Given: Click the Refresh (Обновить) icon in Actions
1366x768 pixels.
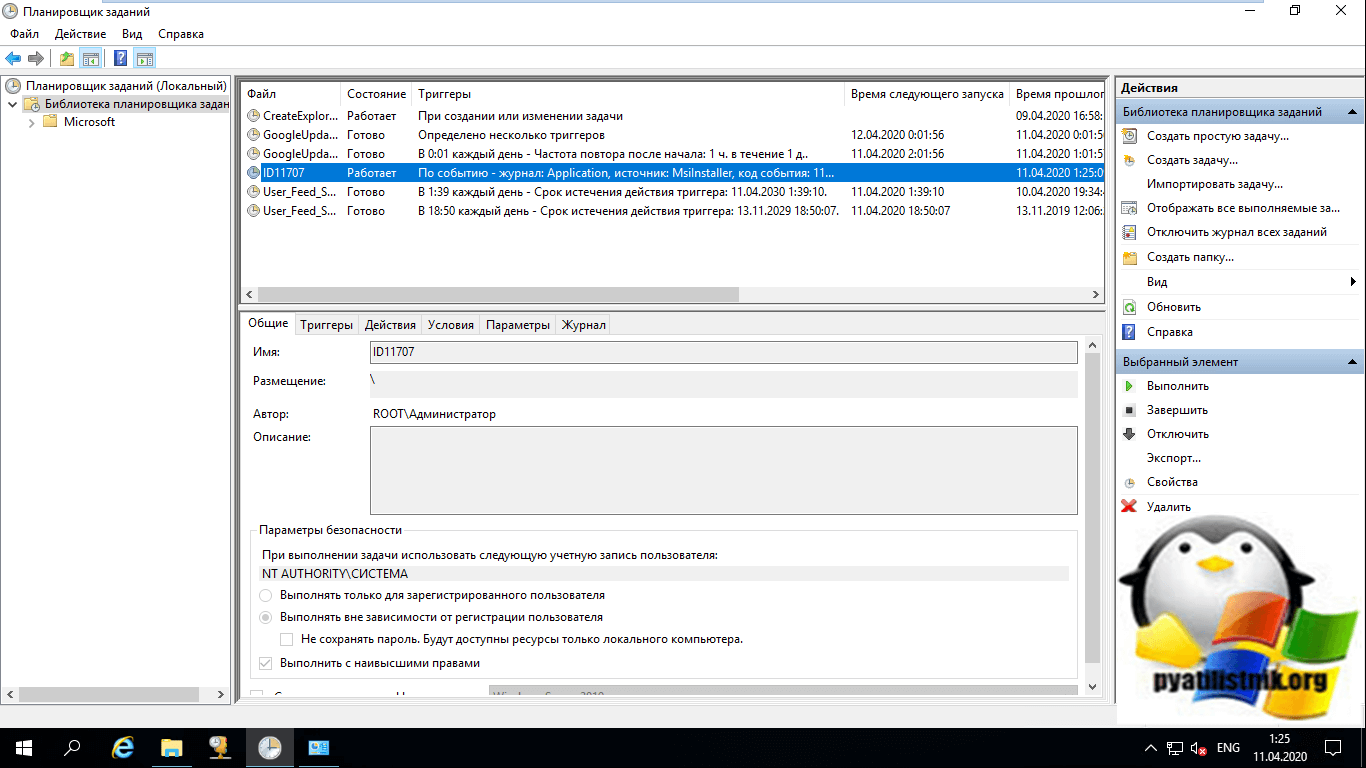Looking at the screenshot, I should tap(1129, 307).
